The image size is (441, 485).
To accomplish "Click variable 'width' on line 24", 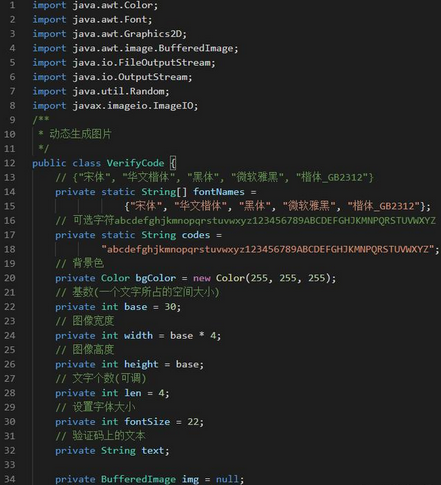I will 138,335.
